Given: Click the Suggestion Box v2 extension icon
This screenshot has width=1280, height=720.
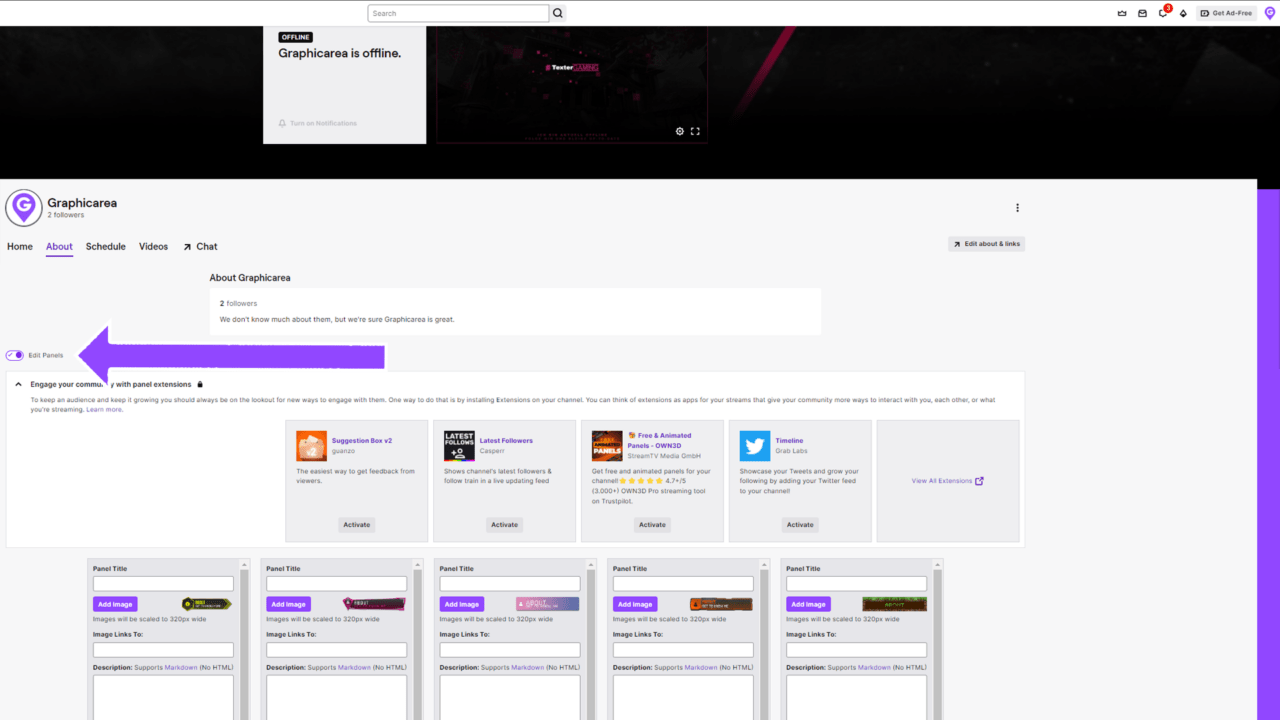Looking at the screenshot, I should pyautogui.click(x=311, y=444).
